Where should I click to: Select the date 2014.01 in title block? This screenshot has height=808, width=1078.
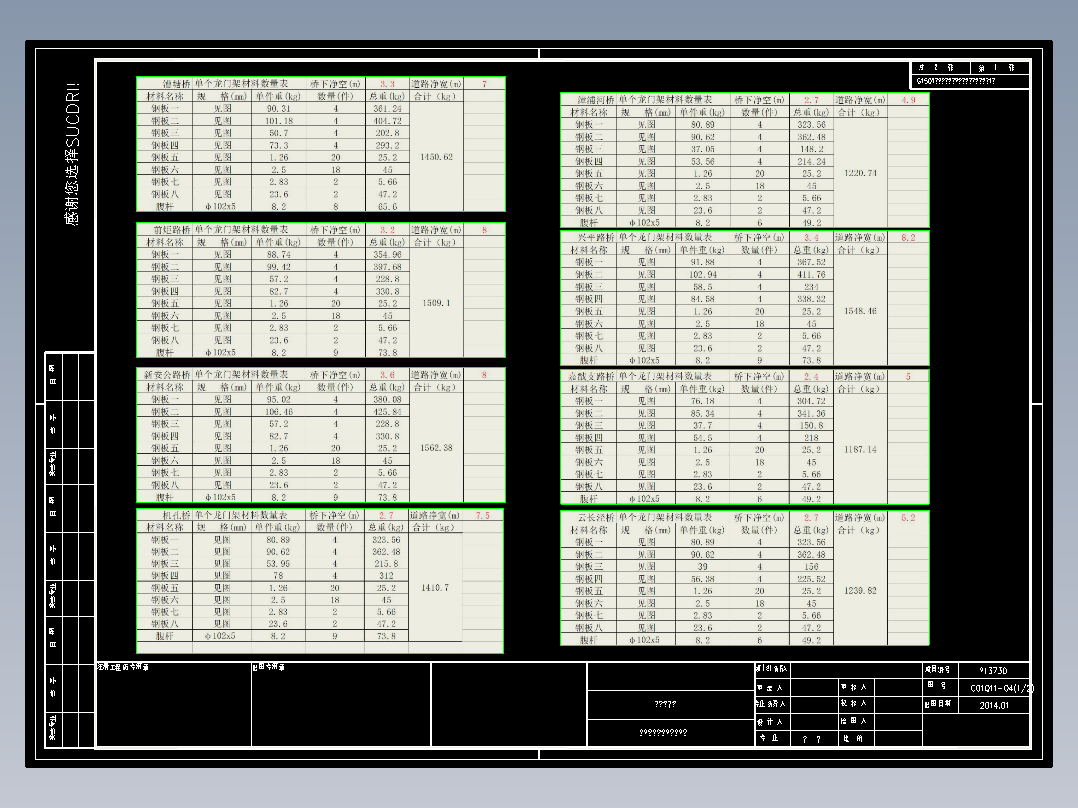click(x=994, y=706)
